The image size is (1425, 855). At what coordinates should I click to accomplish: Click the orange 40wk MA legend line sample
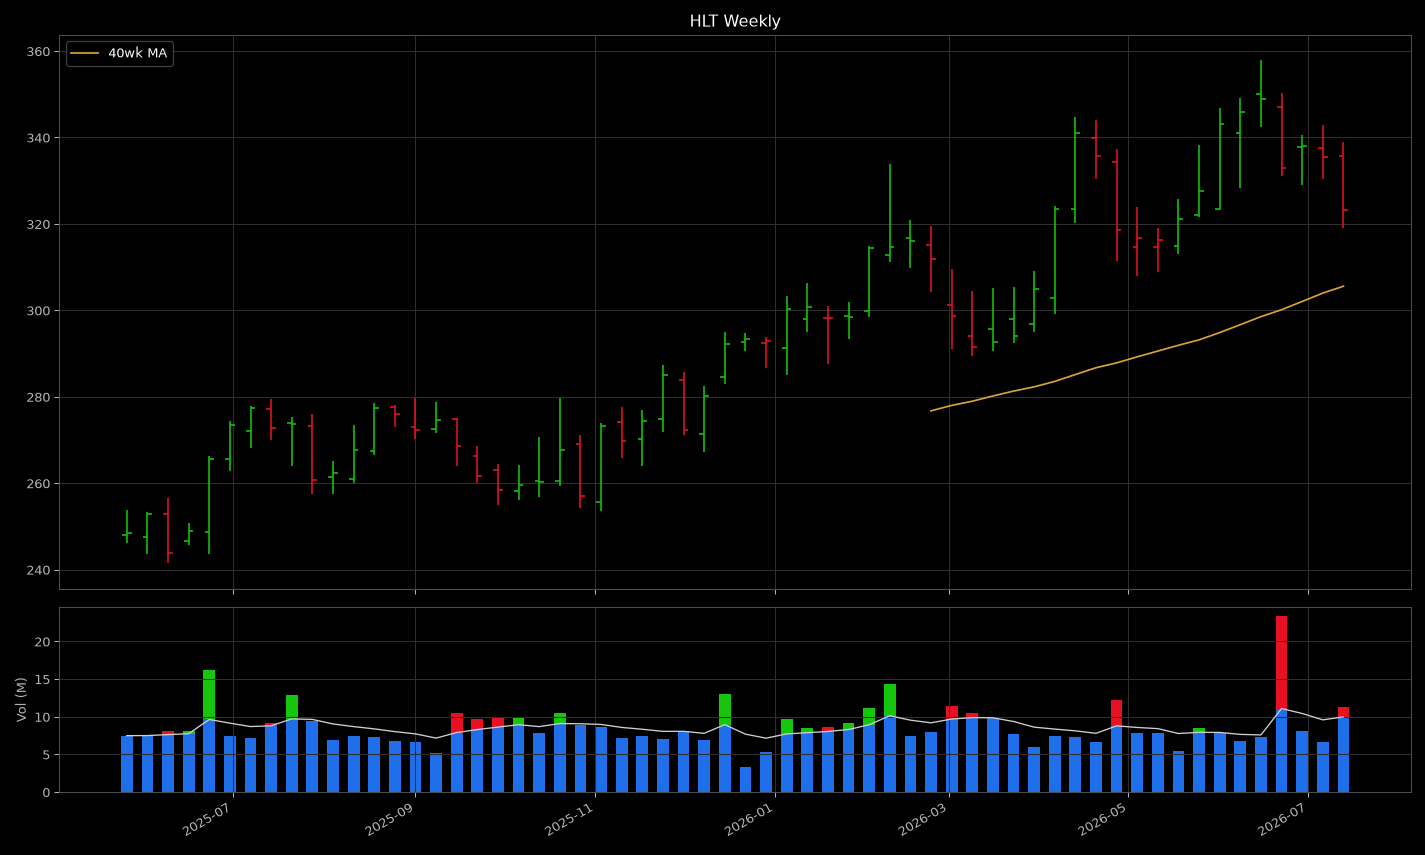coord(85,53)
